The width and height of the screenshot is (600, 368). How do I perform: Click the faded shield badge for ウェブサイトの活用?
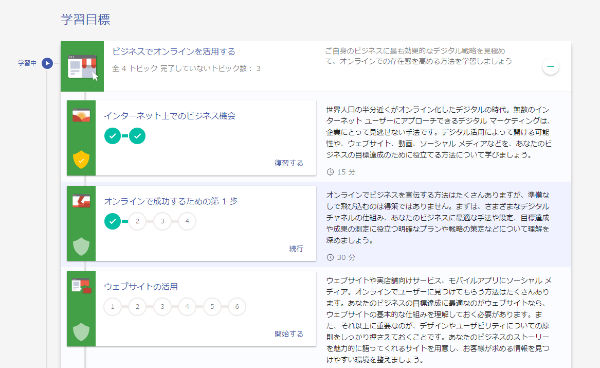(x=81, y=332)
